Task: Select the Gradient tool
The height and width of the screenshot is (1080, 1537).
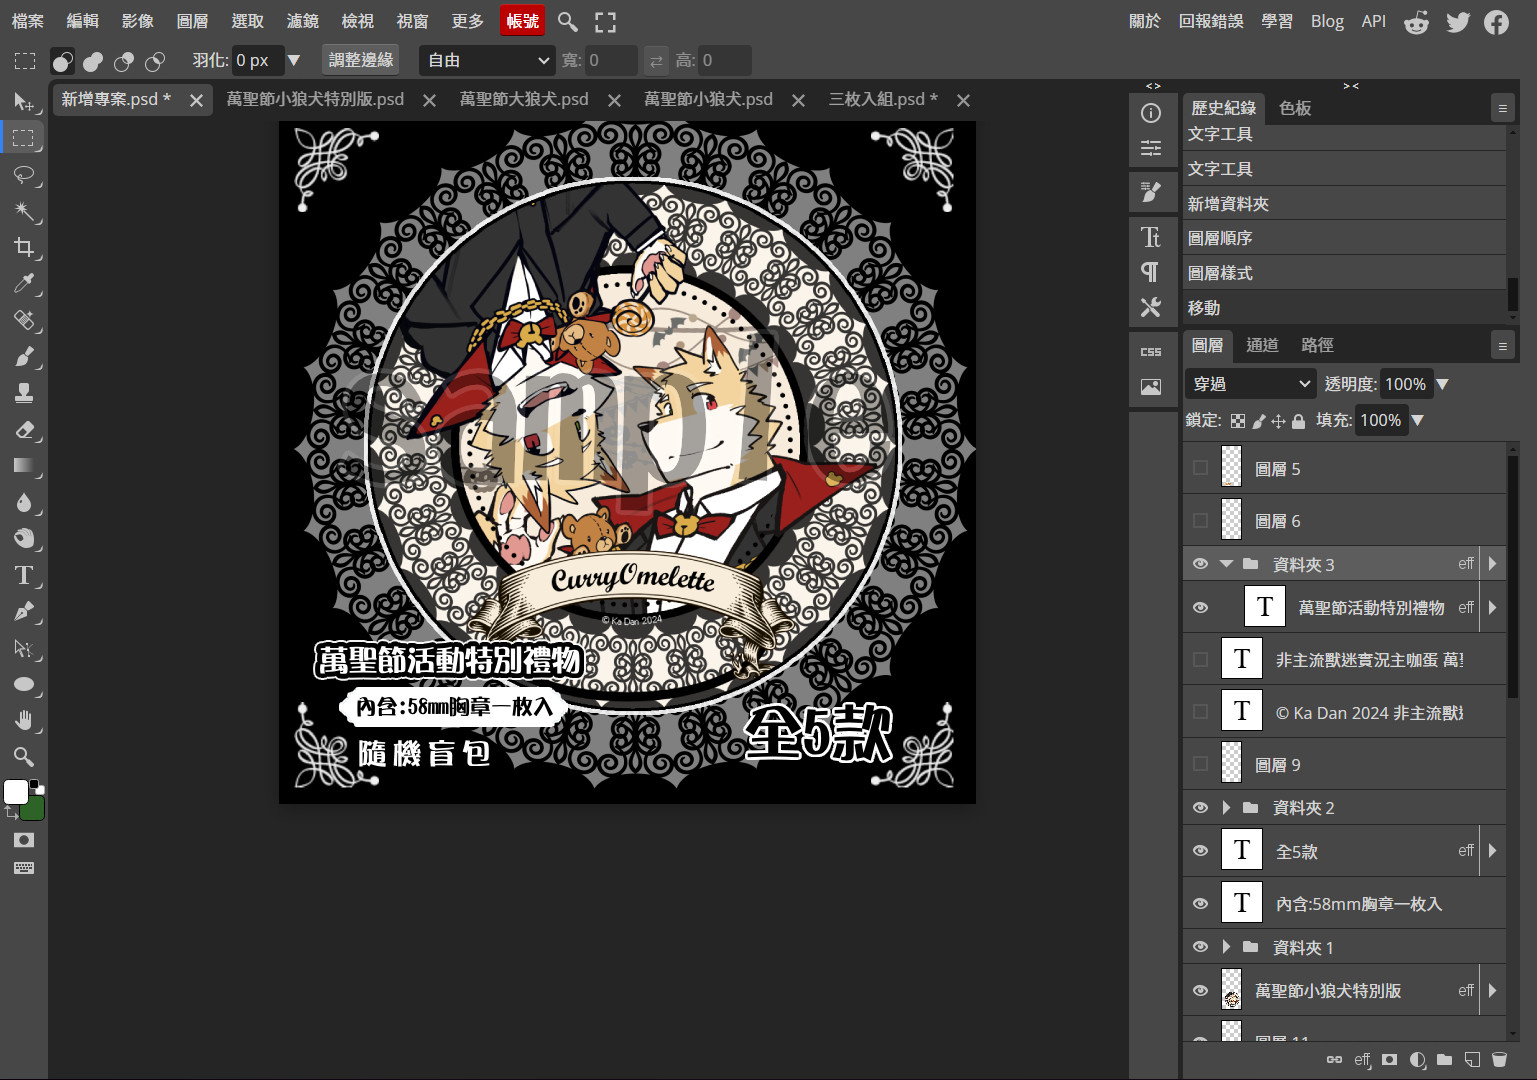Action: [x=24, y=466]
